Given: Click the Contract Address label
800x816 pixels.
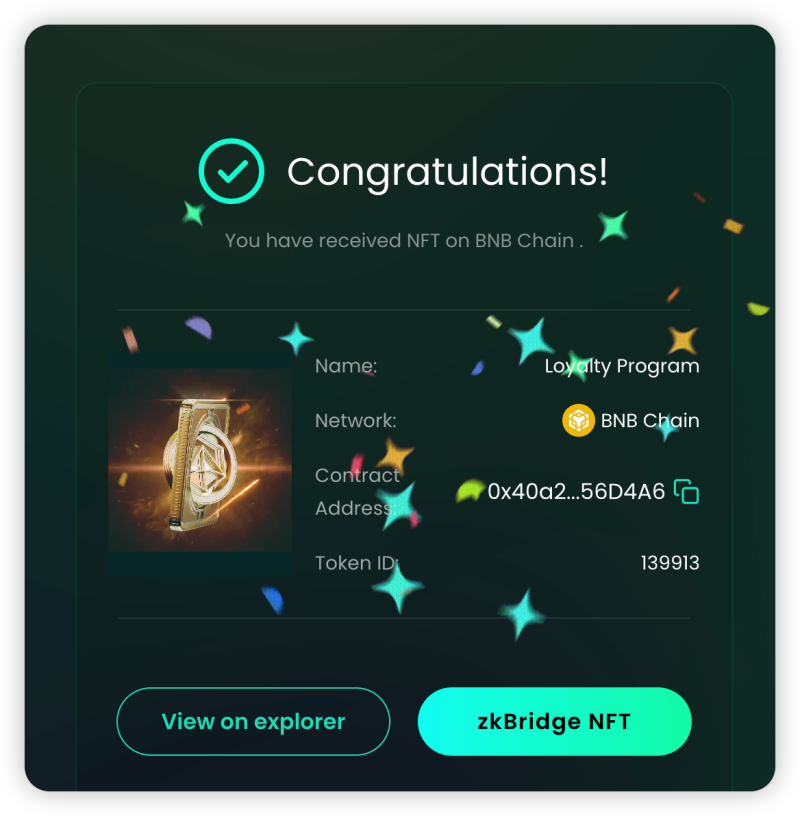Looking at the screenshot, I should coord(357,491).
